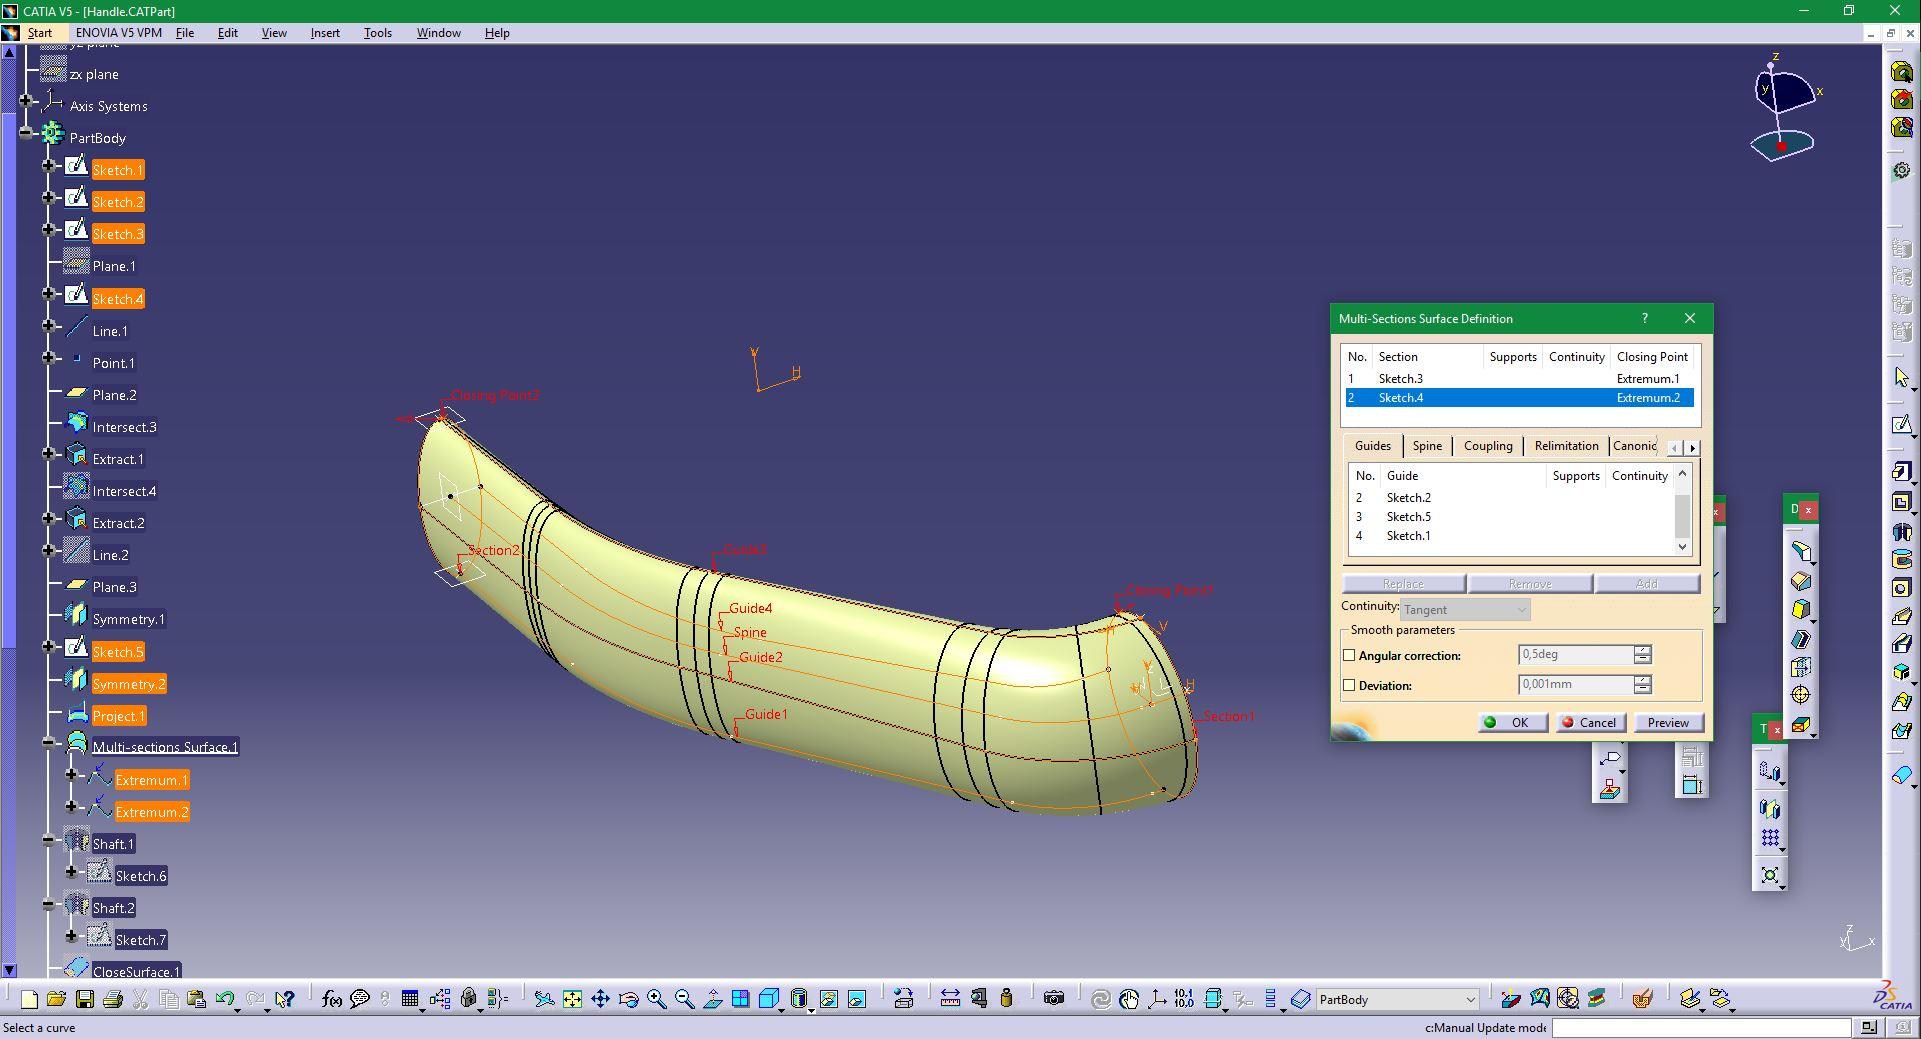Click the New document icon
Image resolution: width=1921 pixels, height=1039 pixels.
29,999
